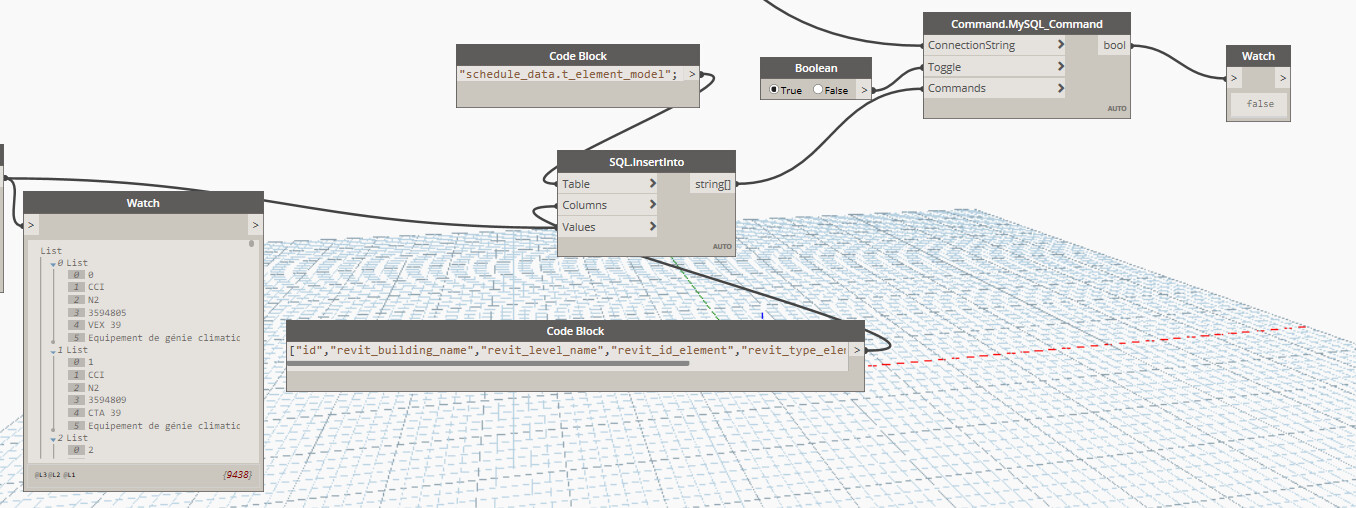Click 'CCI' entry under 1 List
This screenshot has width=1356, height=508.
click(x=96, y=375)
